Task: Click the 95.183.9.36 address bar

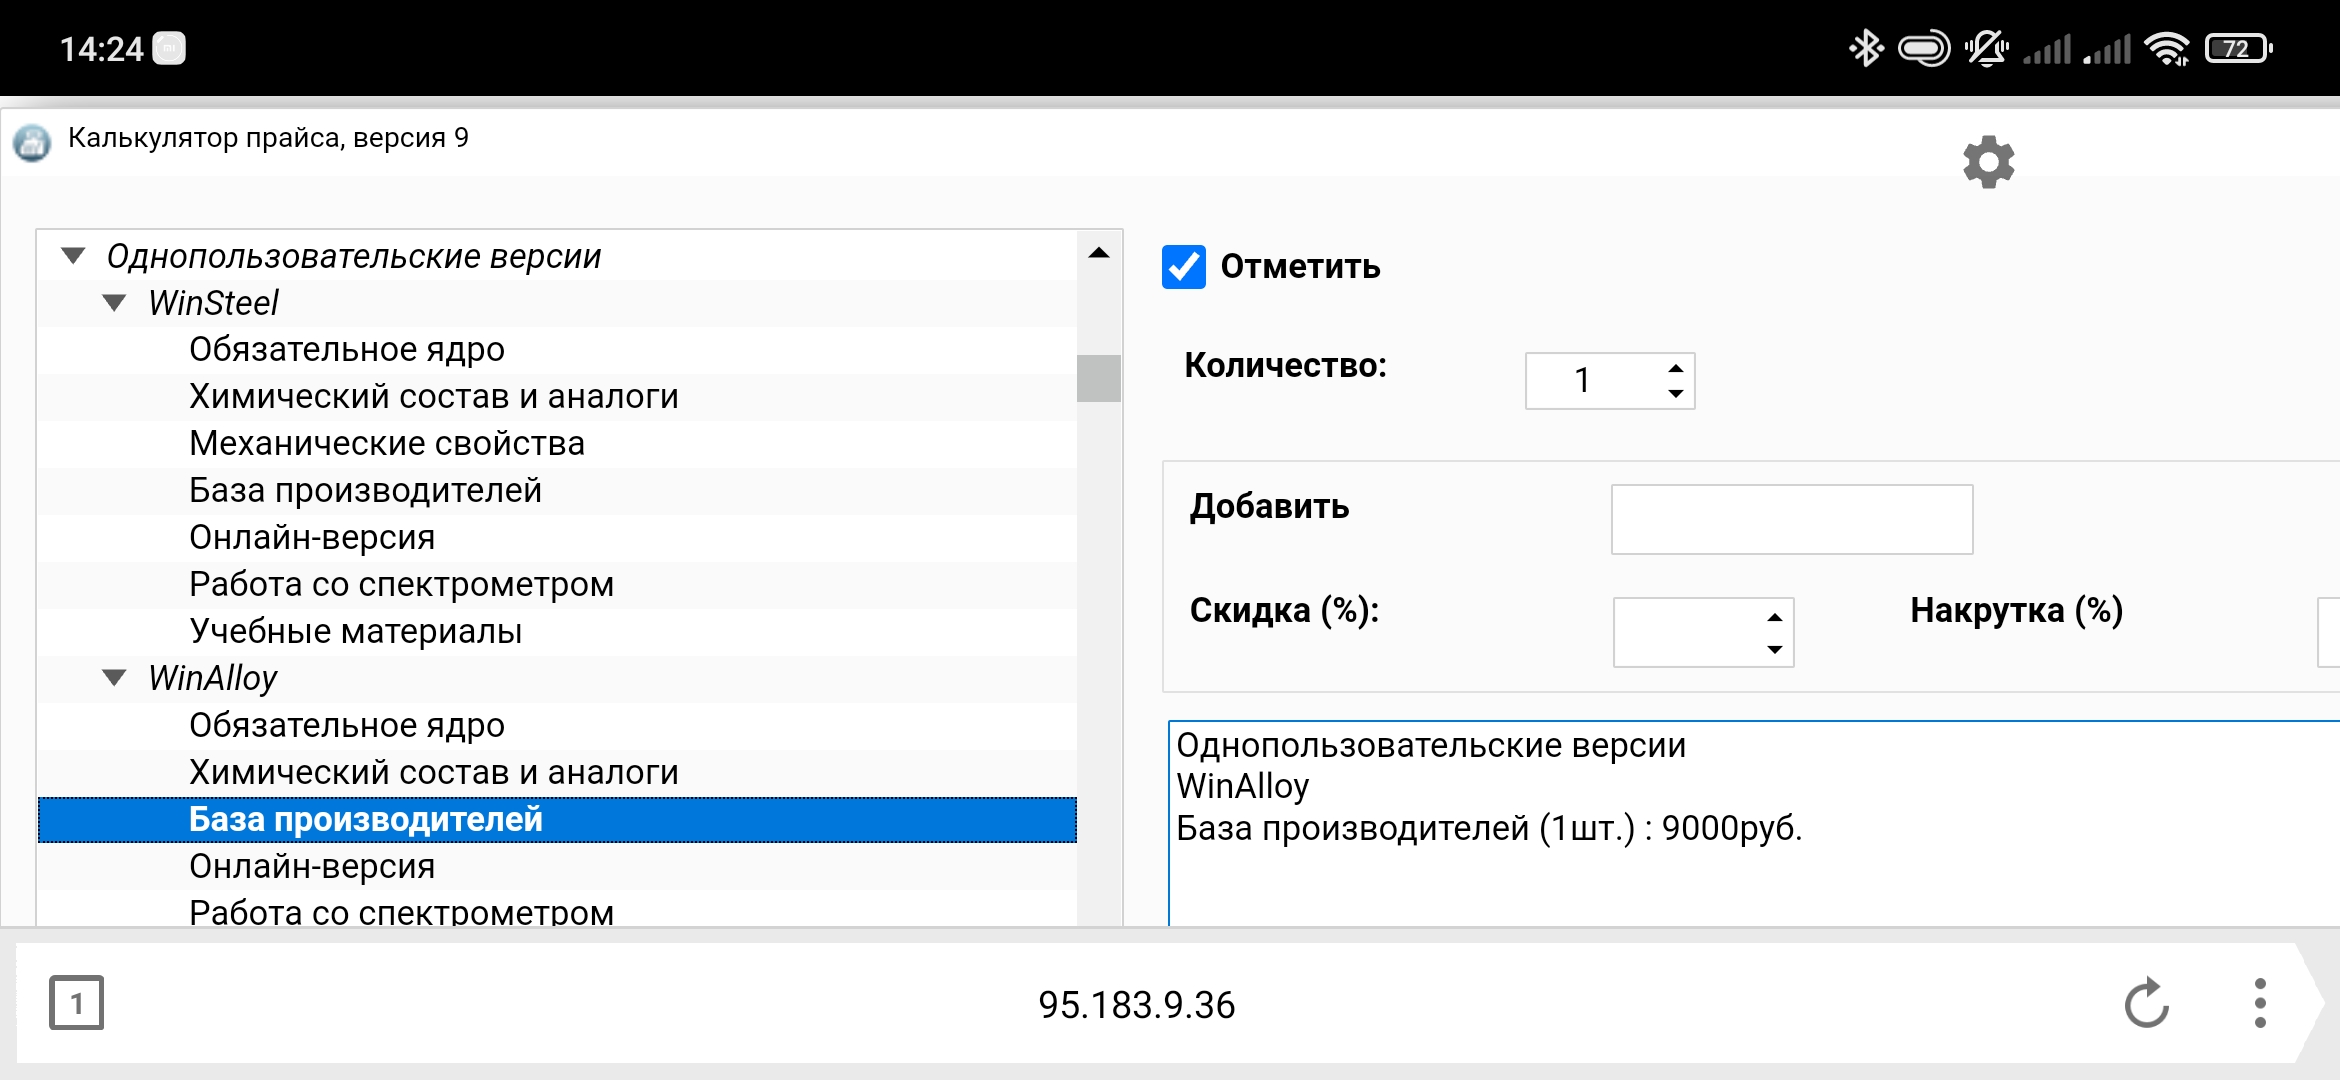Action: 1136,1004
